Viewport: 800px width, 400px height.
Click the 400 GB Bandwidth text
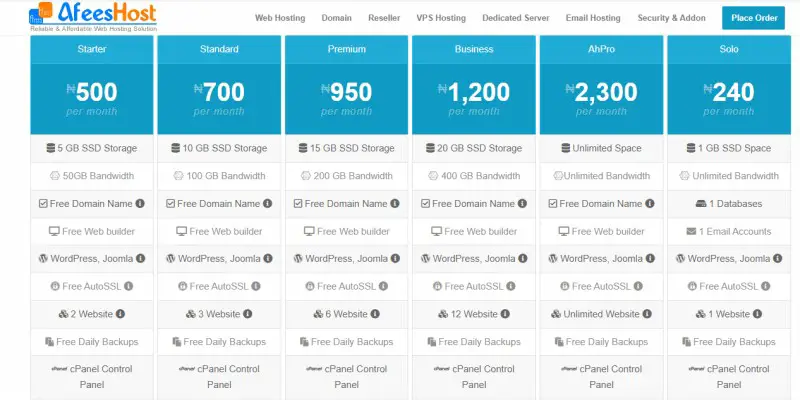(481, 176)
